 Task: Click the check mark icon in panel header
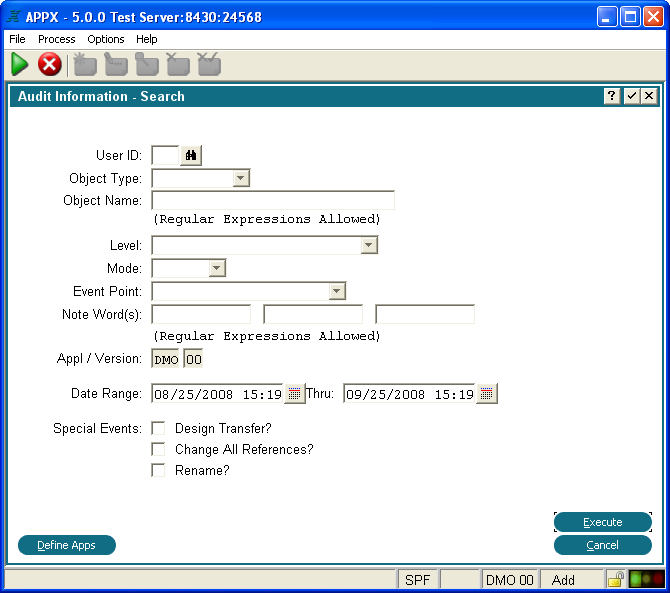click(632, 96)
